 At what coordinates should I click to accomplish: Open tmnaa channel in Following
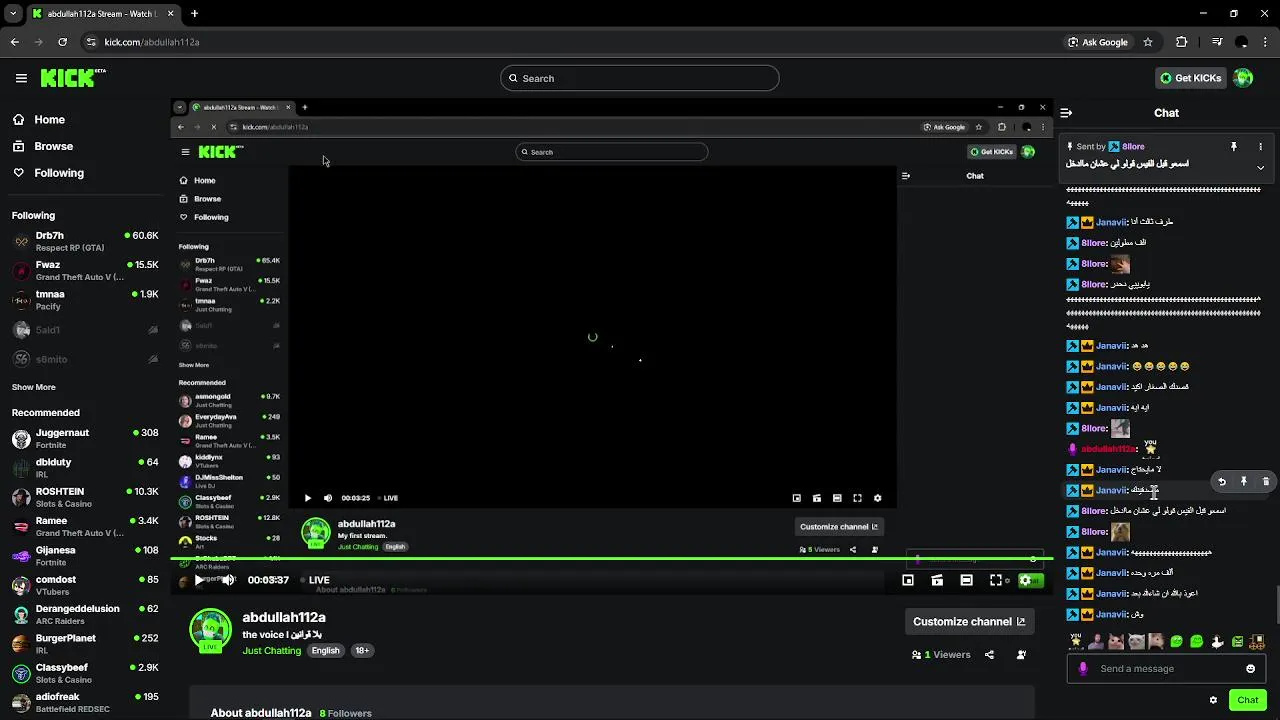[85, 300]
